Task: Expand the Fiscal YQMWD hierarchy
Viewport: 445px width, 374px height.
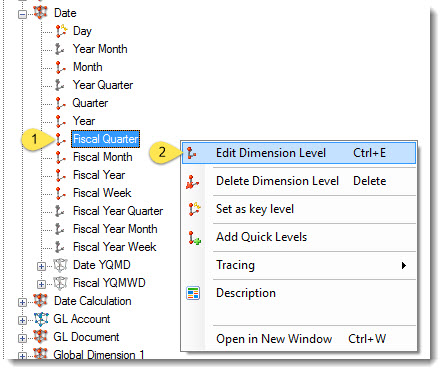Action: (x=41, y=284)
